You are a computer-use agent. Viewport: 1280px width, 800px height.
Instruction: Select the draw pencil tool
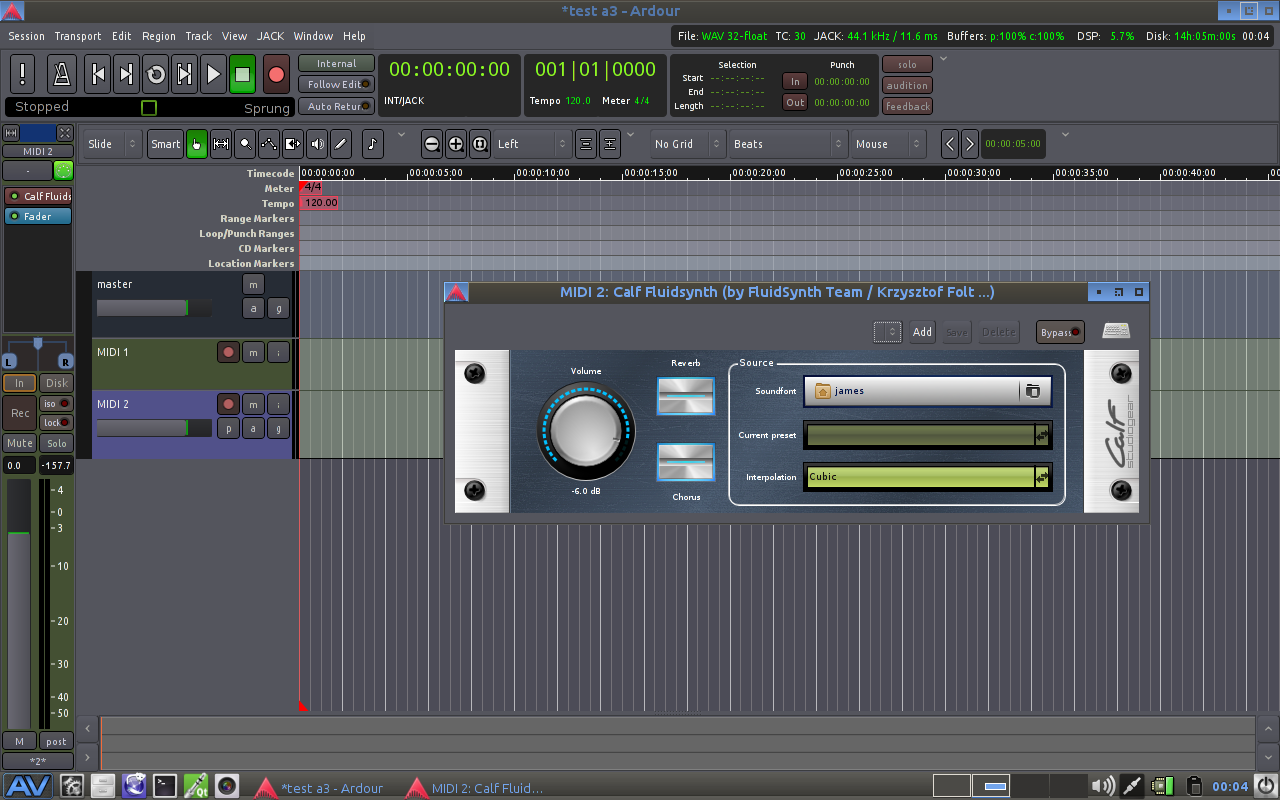click(x=340, y=144)
